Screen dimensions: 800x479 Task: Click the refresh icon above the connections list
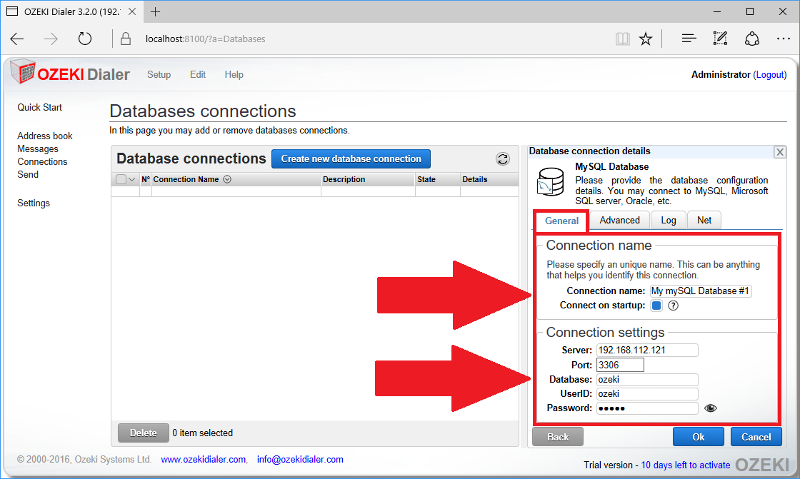click(503, 159)
